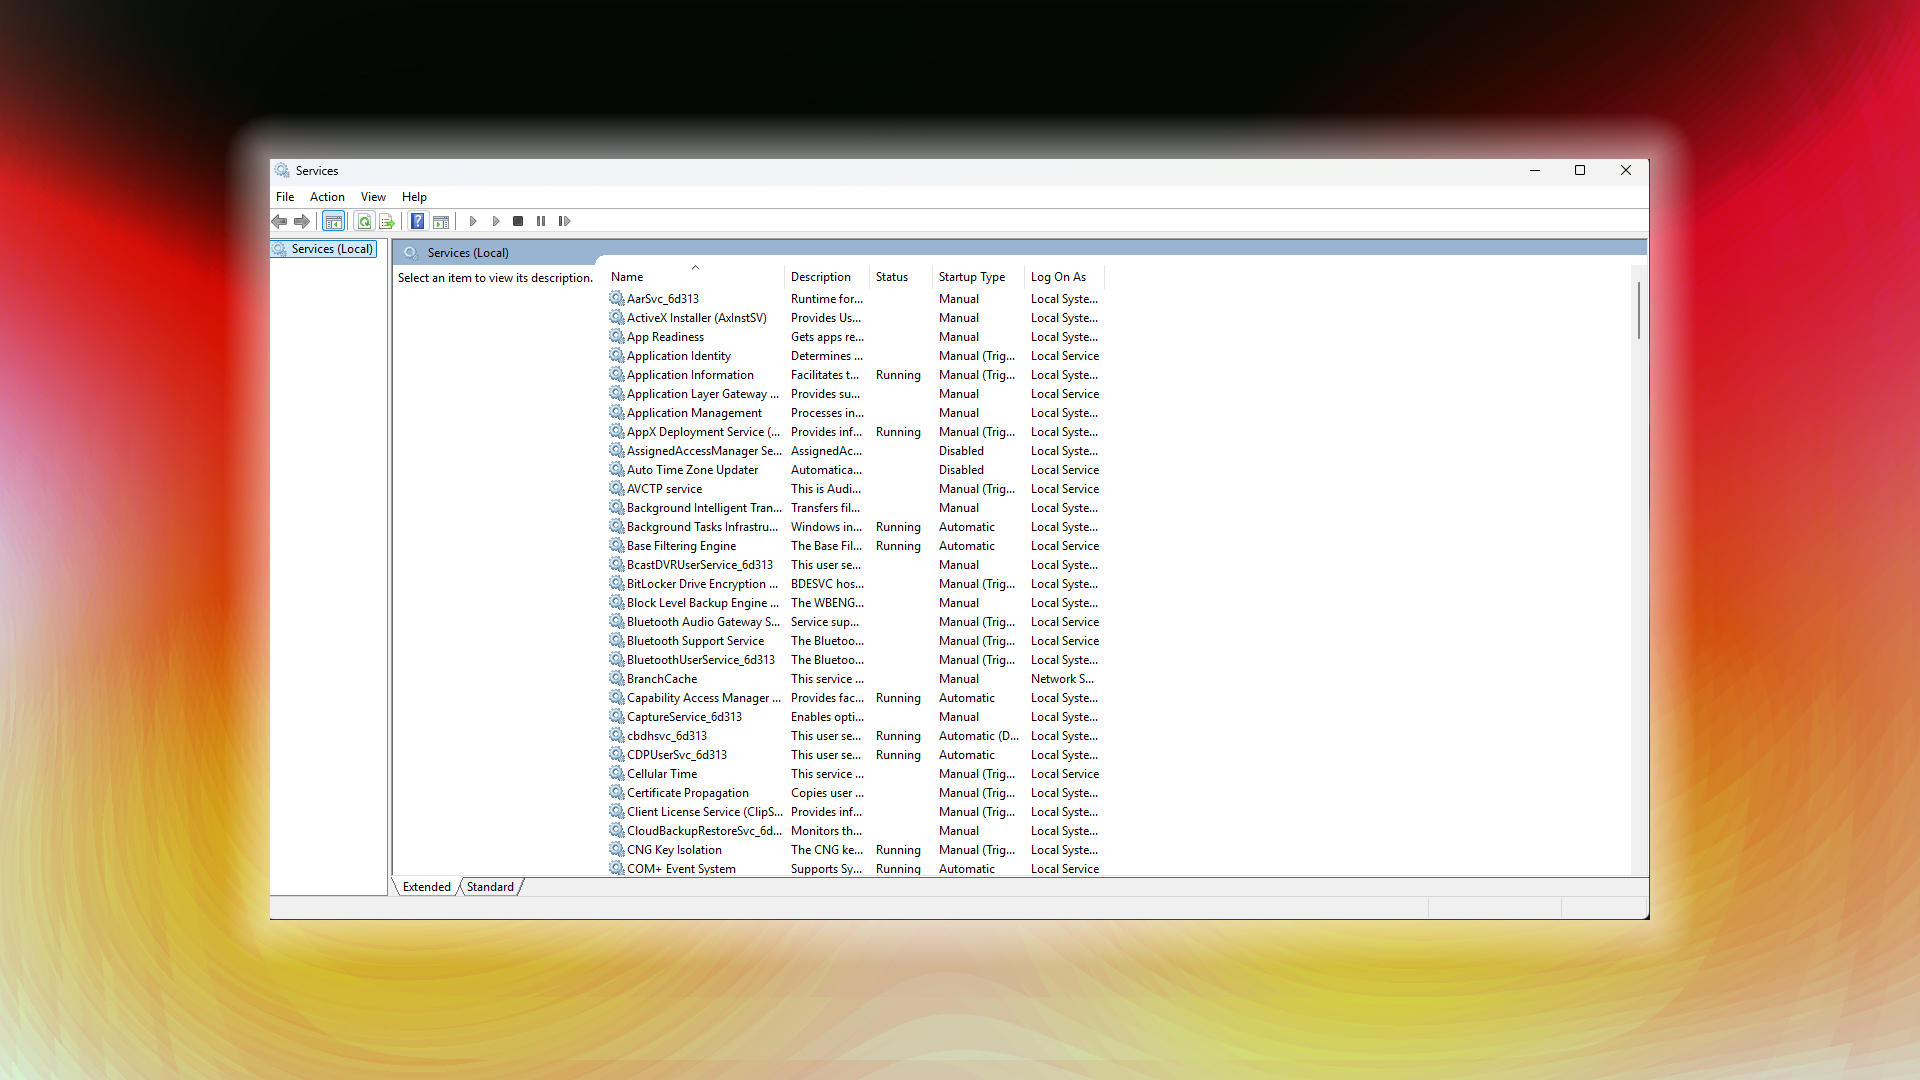This screenshot has height=1080, width=1920.
Task: Click the Services icon in the title bar
Action: [x=283, y=170]
